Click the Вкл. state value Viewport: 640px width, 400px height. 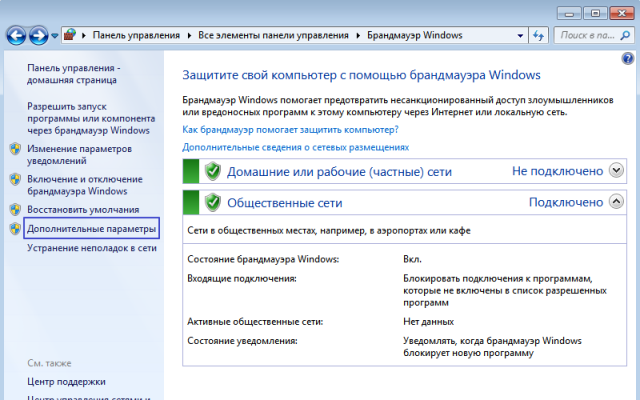[413, 259]
